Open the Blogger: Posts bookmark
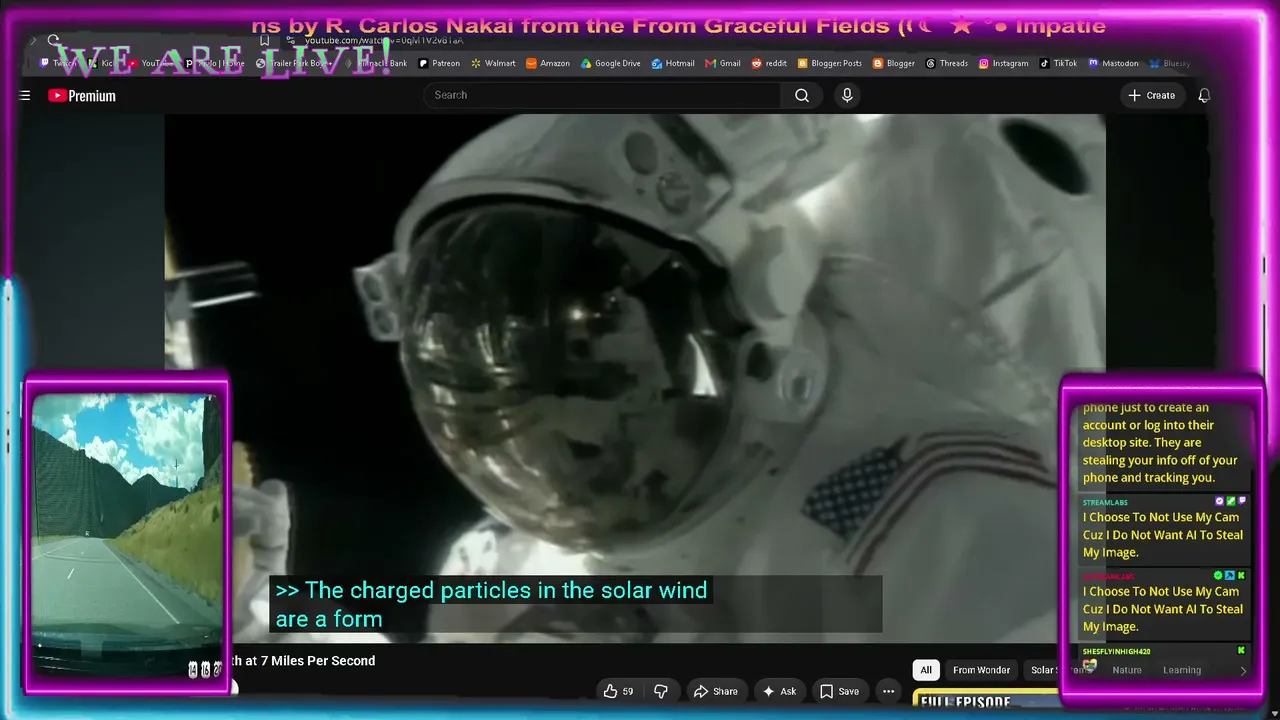This screenshot has width=1280, height=720. (830, 63)
